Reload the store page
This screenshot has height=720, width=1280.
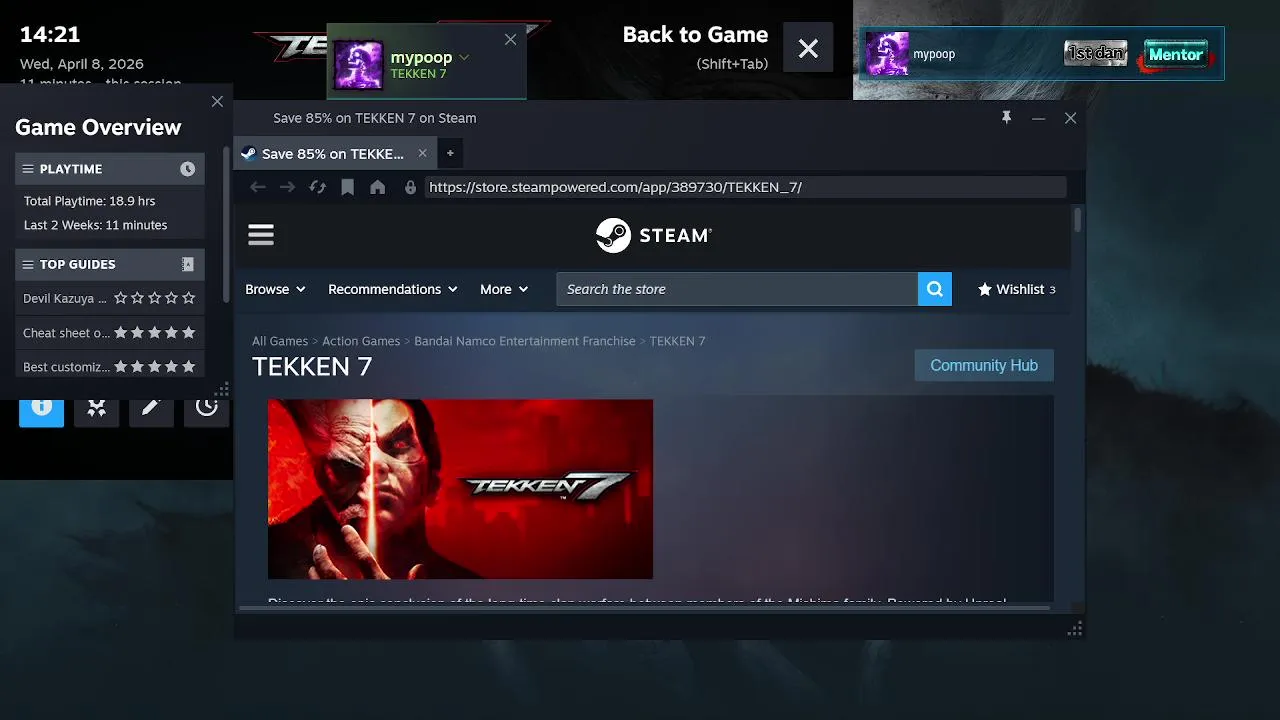(x=318, y=187)
